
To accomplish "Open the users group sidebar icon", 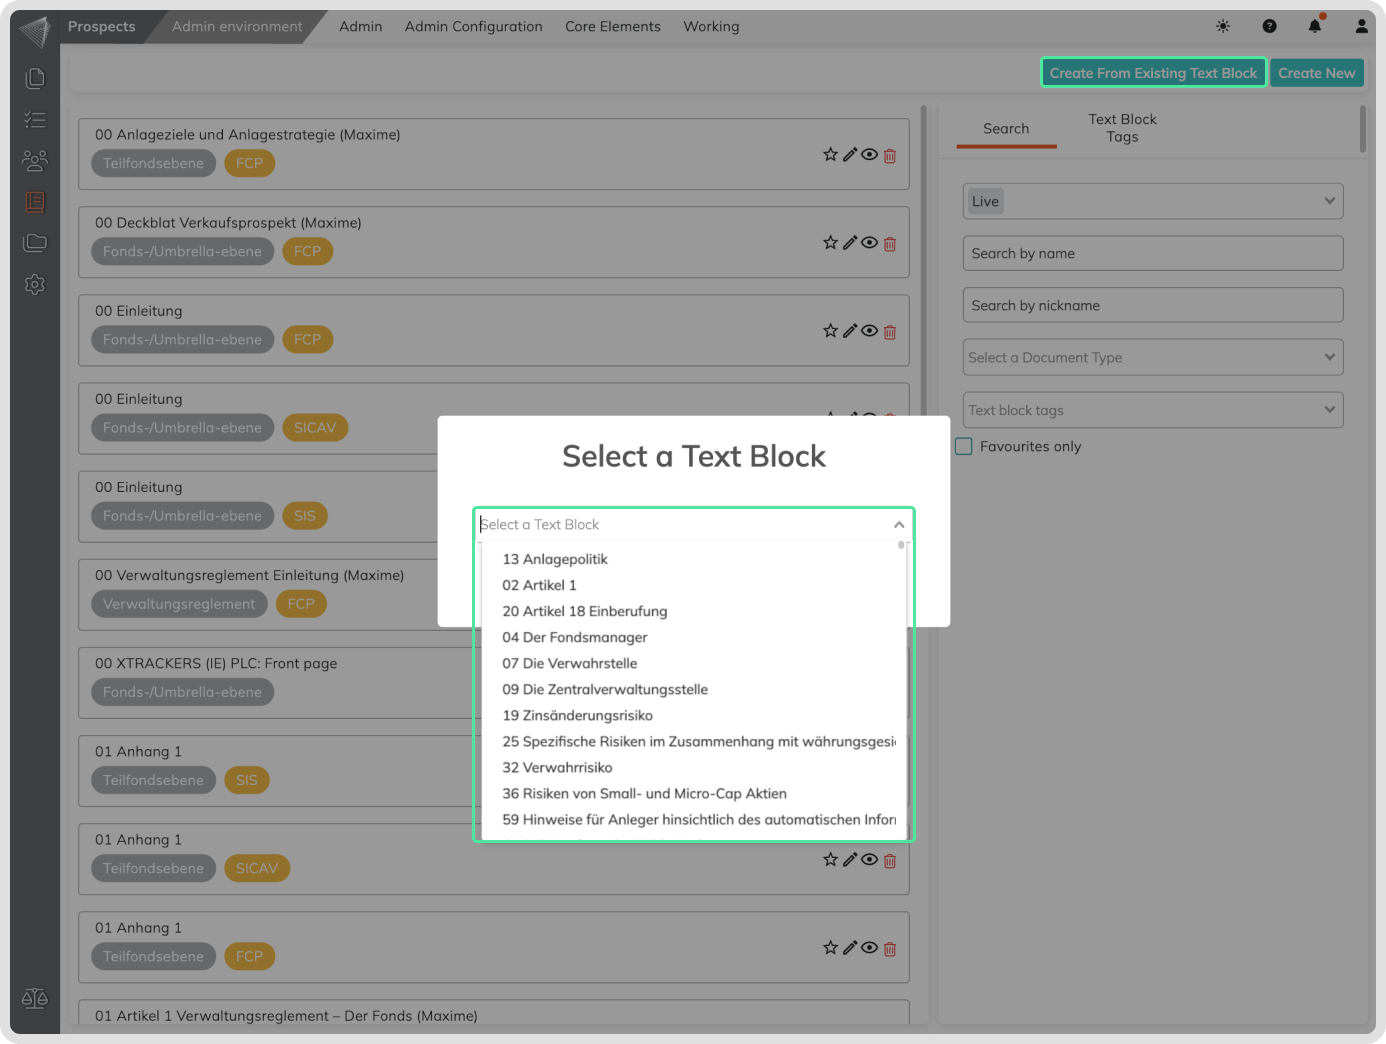I will pos(35,160).
